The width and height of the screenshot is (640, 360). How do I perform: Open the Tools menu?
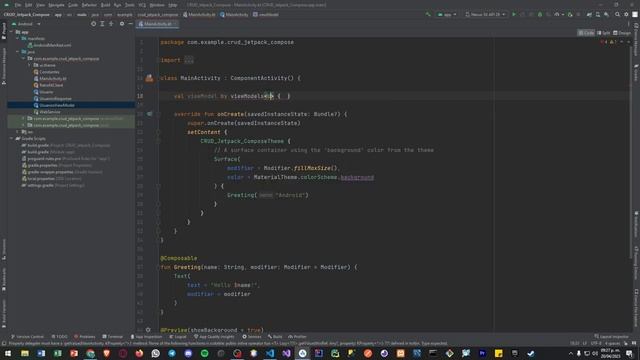tap(130, 5)
